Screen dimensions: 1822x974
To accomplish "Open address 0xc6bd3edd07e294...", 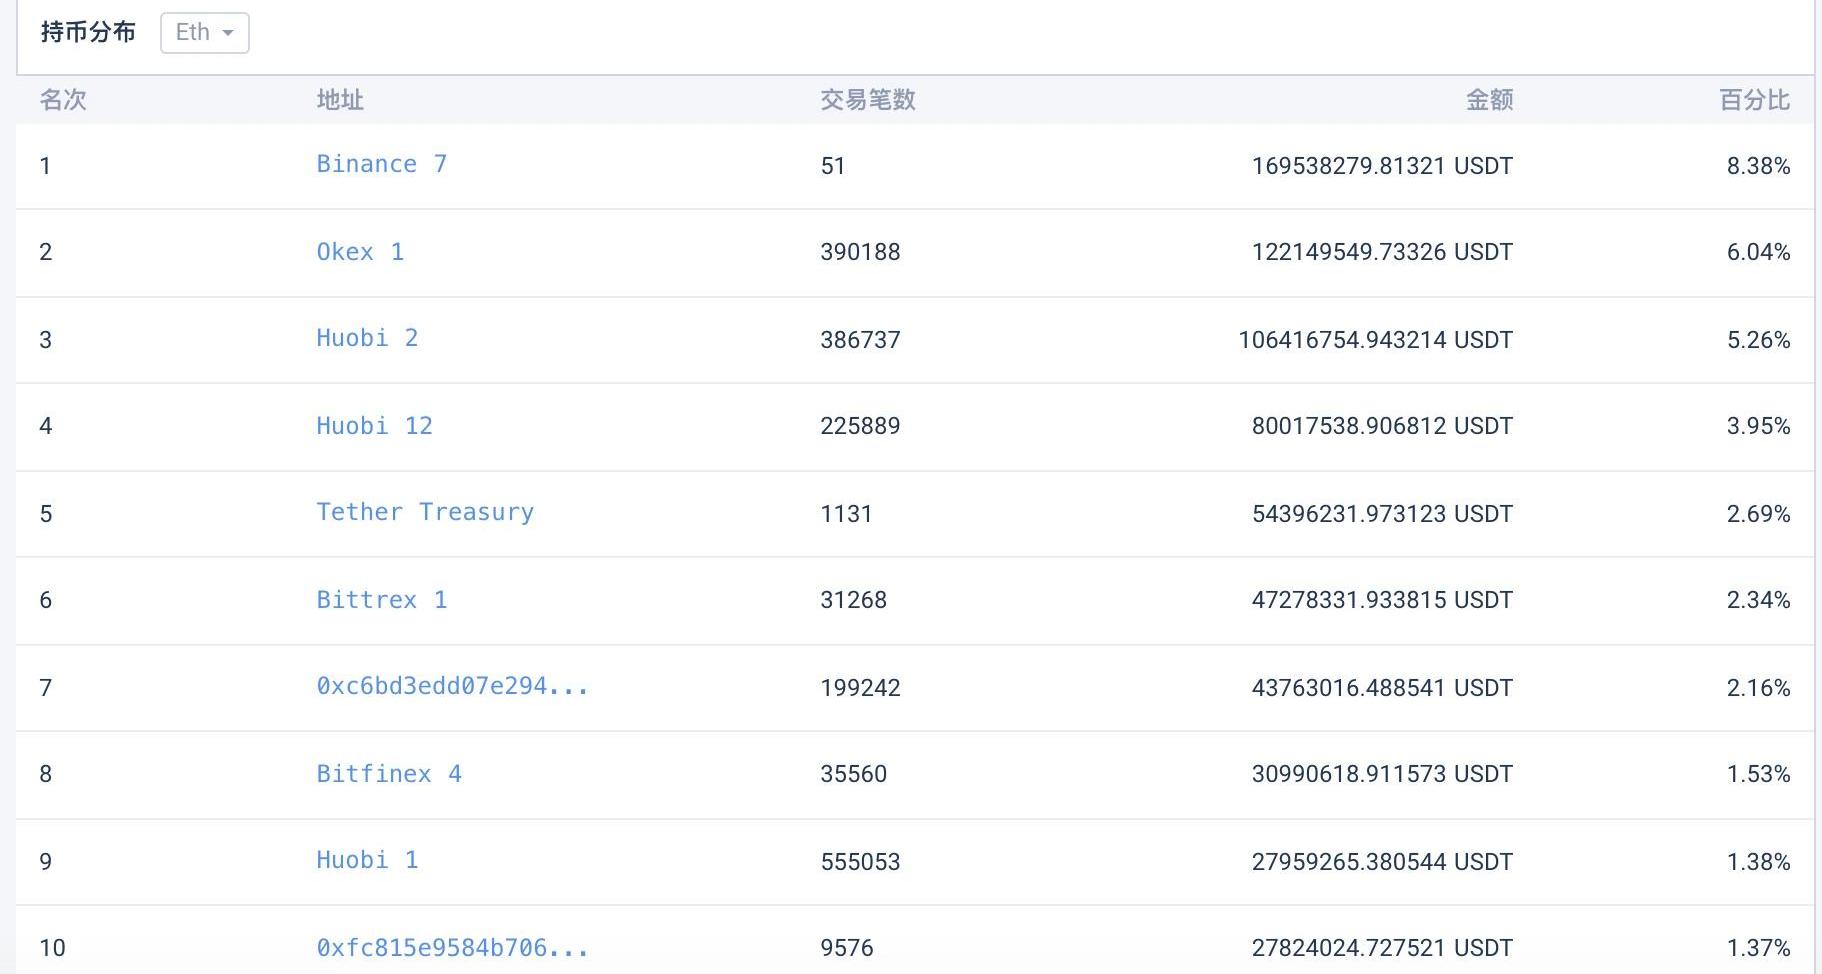I will [452, 686].
